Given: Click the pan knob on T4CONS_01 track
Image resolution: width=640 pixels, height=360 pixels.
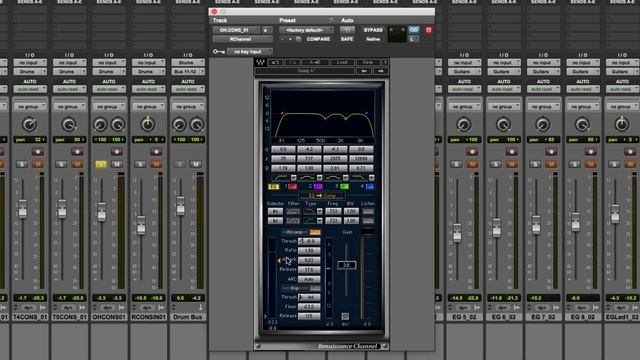Looking at the screenshot, I should (29, 124).
